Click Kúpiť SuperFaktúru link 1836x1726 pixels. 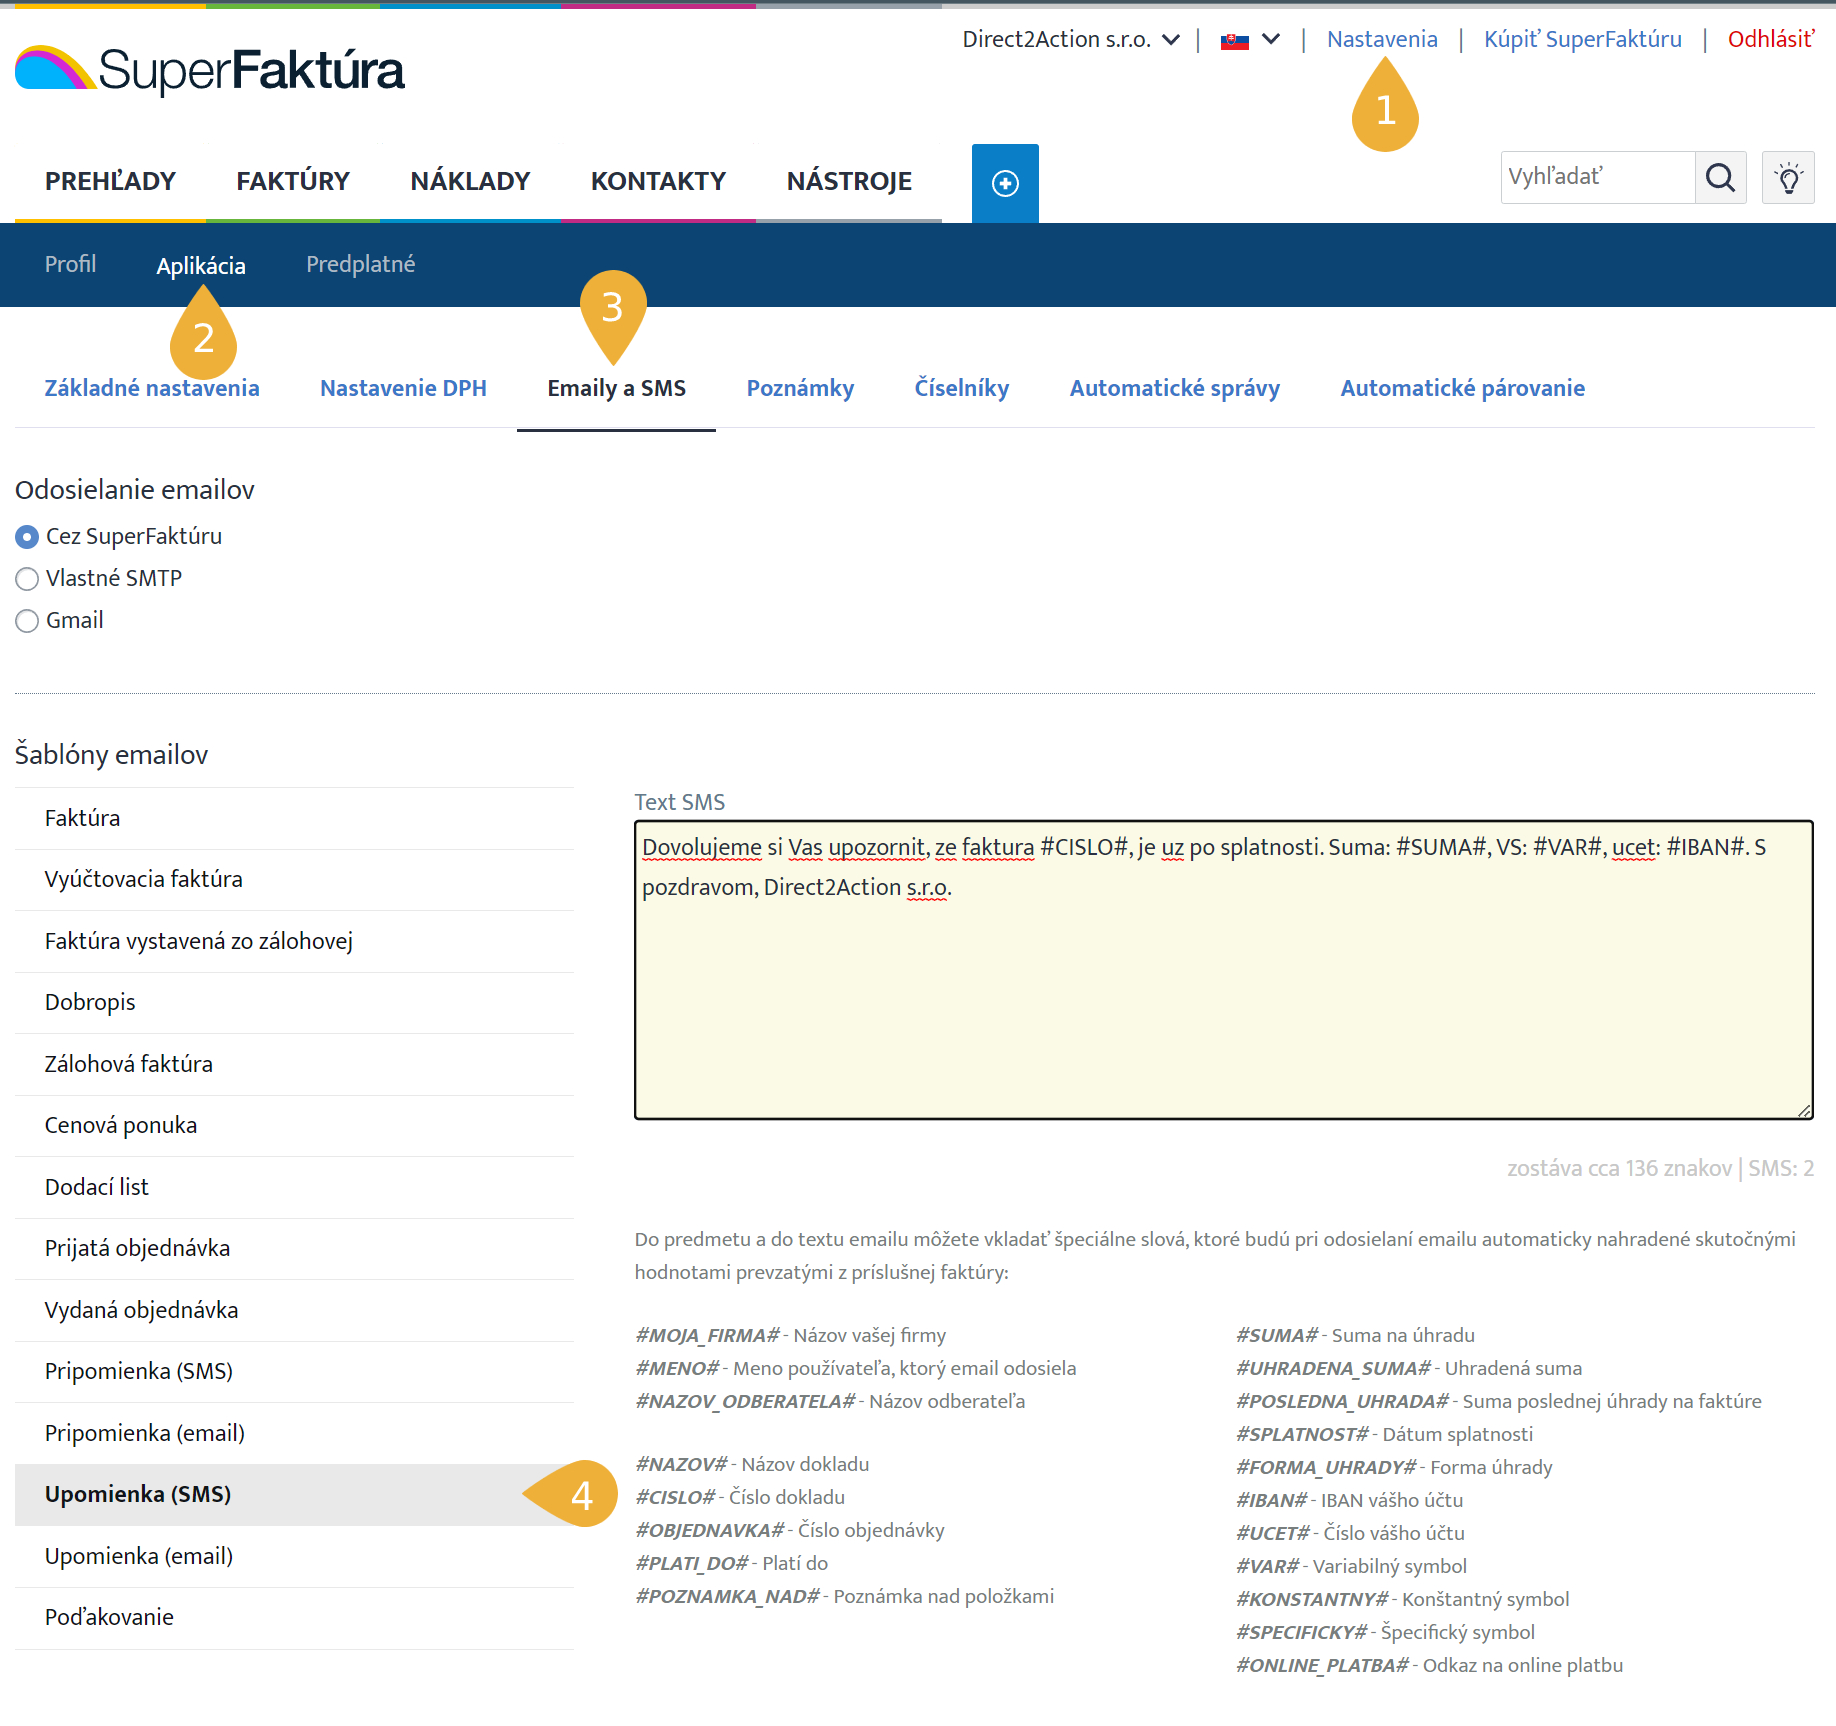(1582, 39)
